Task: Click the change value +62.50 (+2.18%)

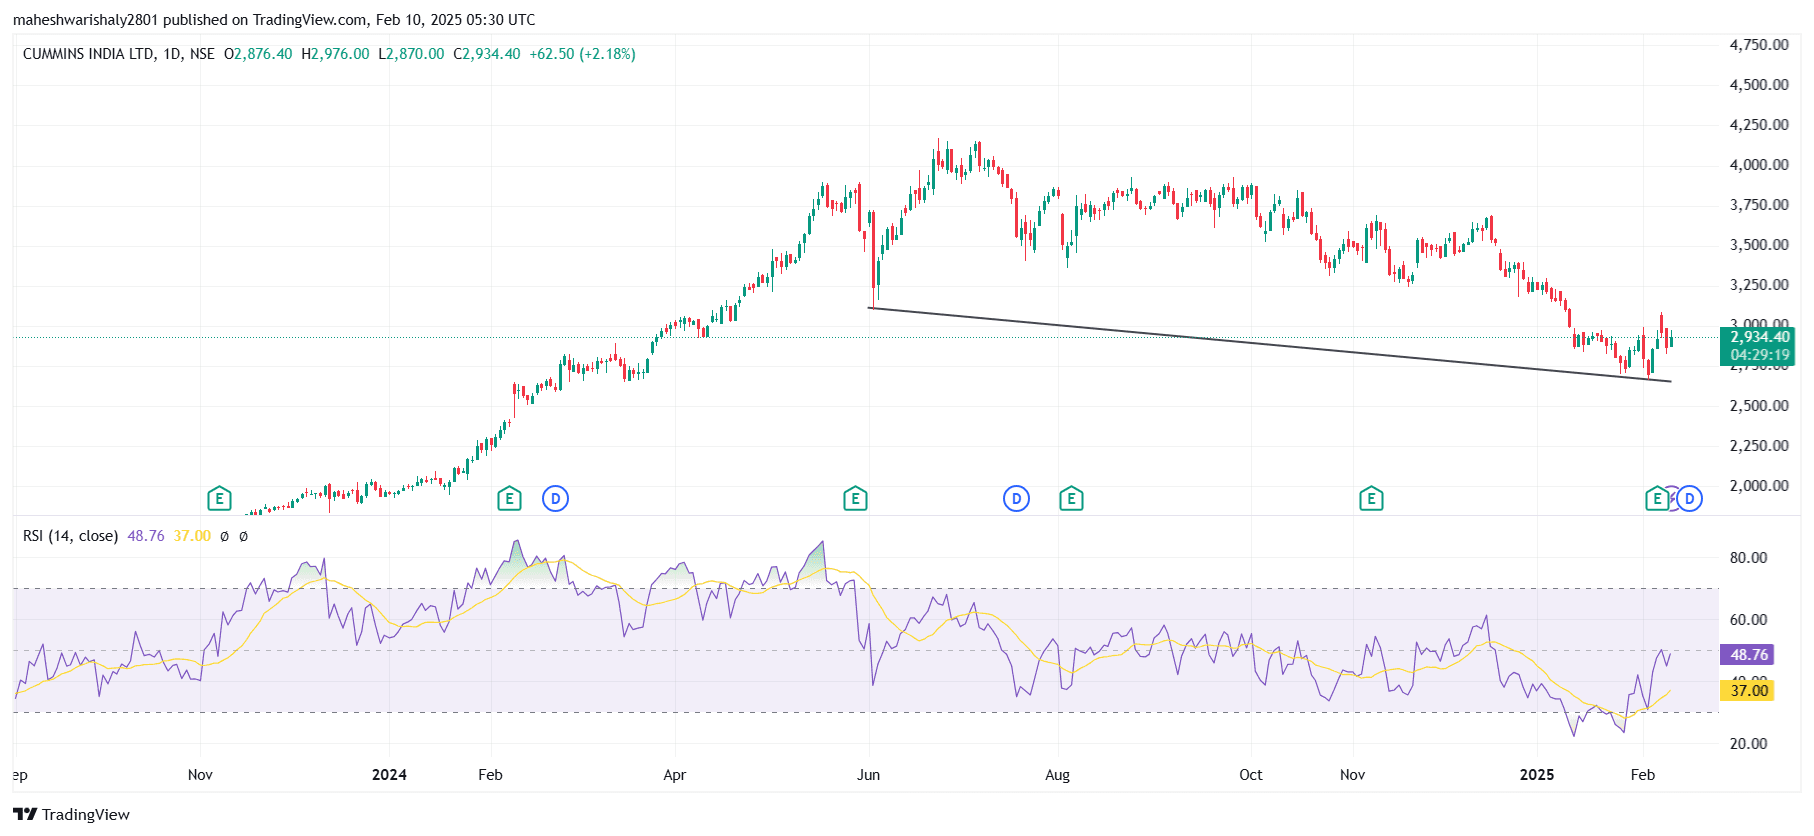Action: point(582,54)
